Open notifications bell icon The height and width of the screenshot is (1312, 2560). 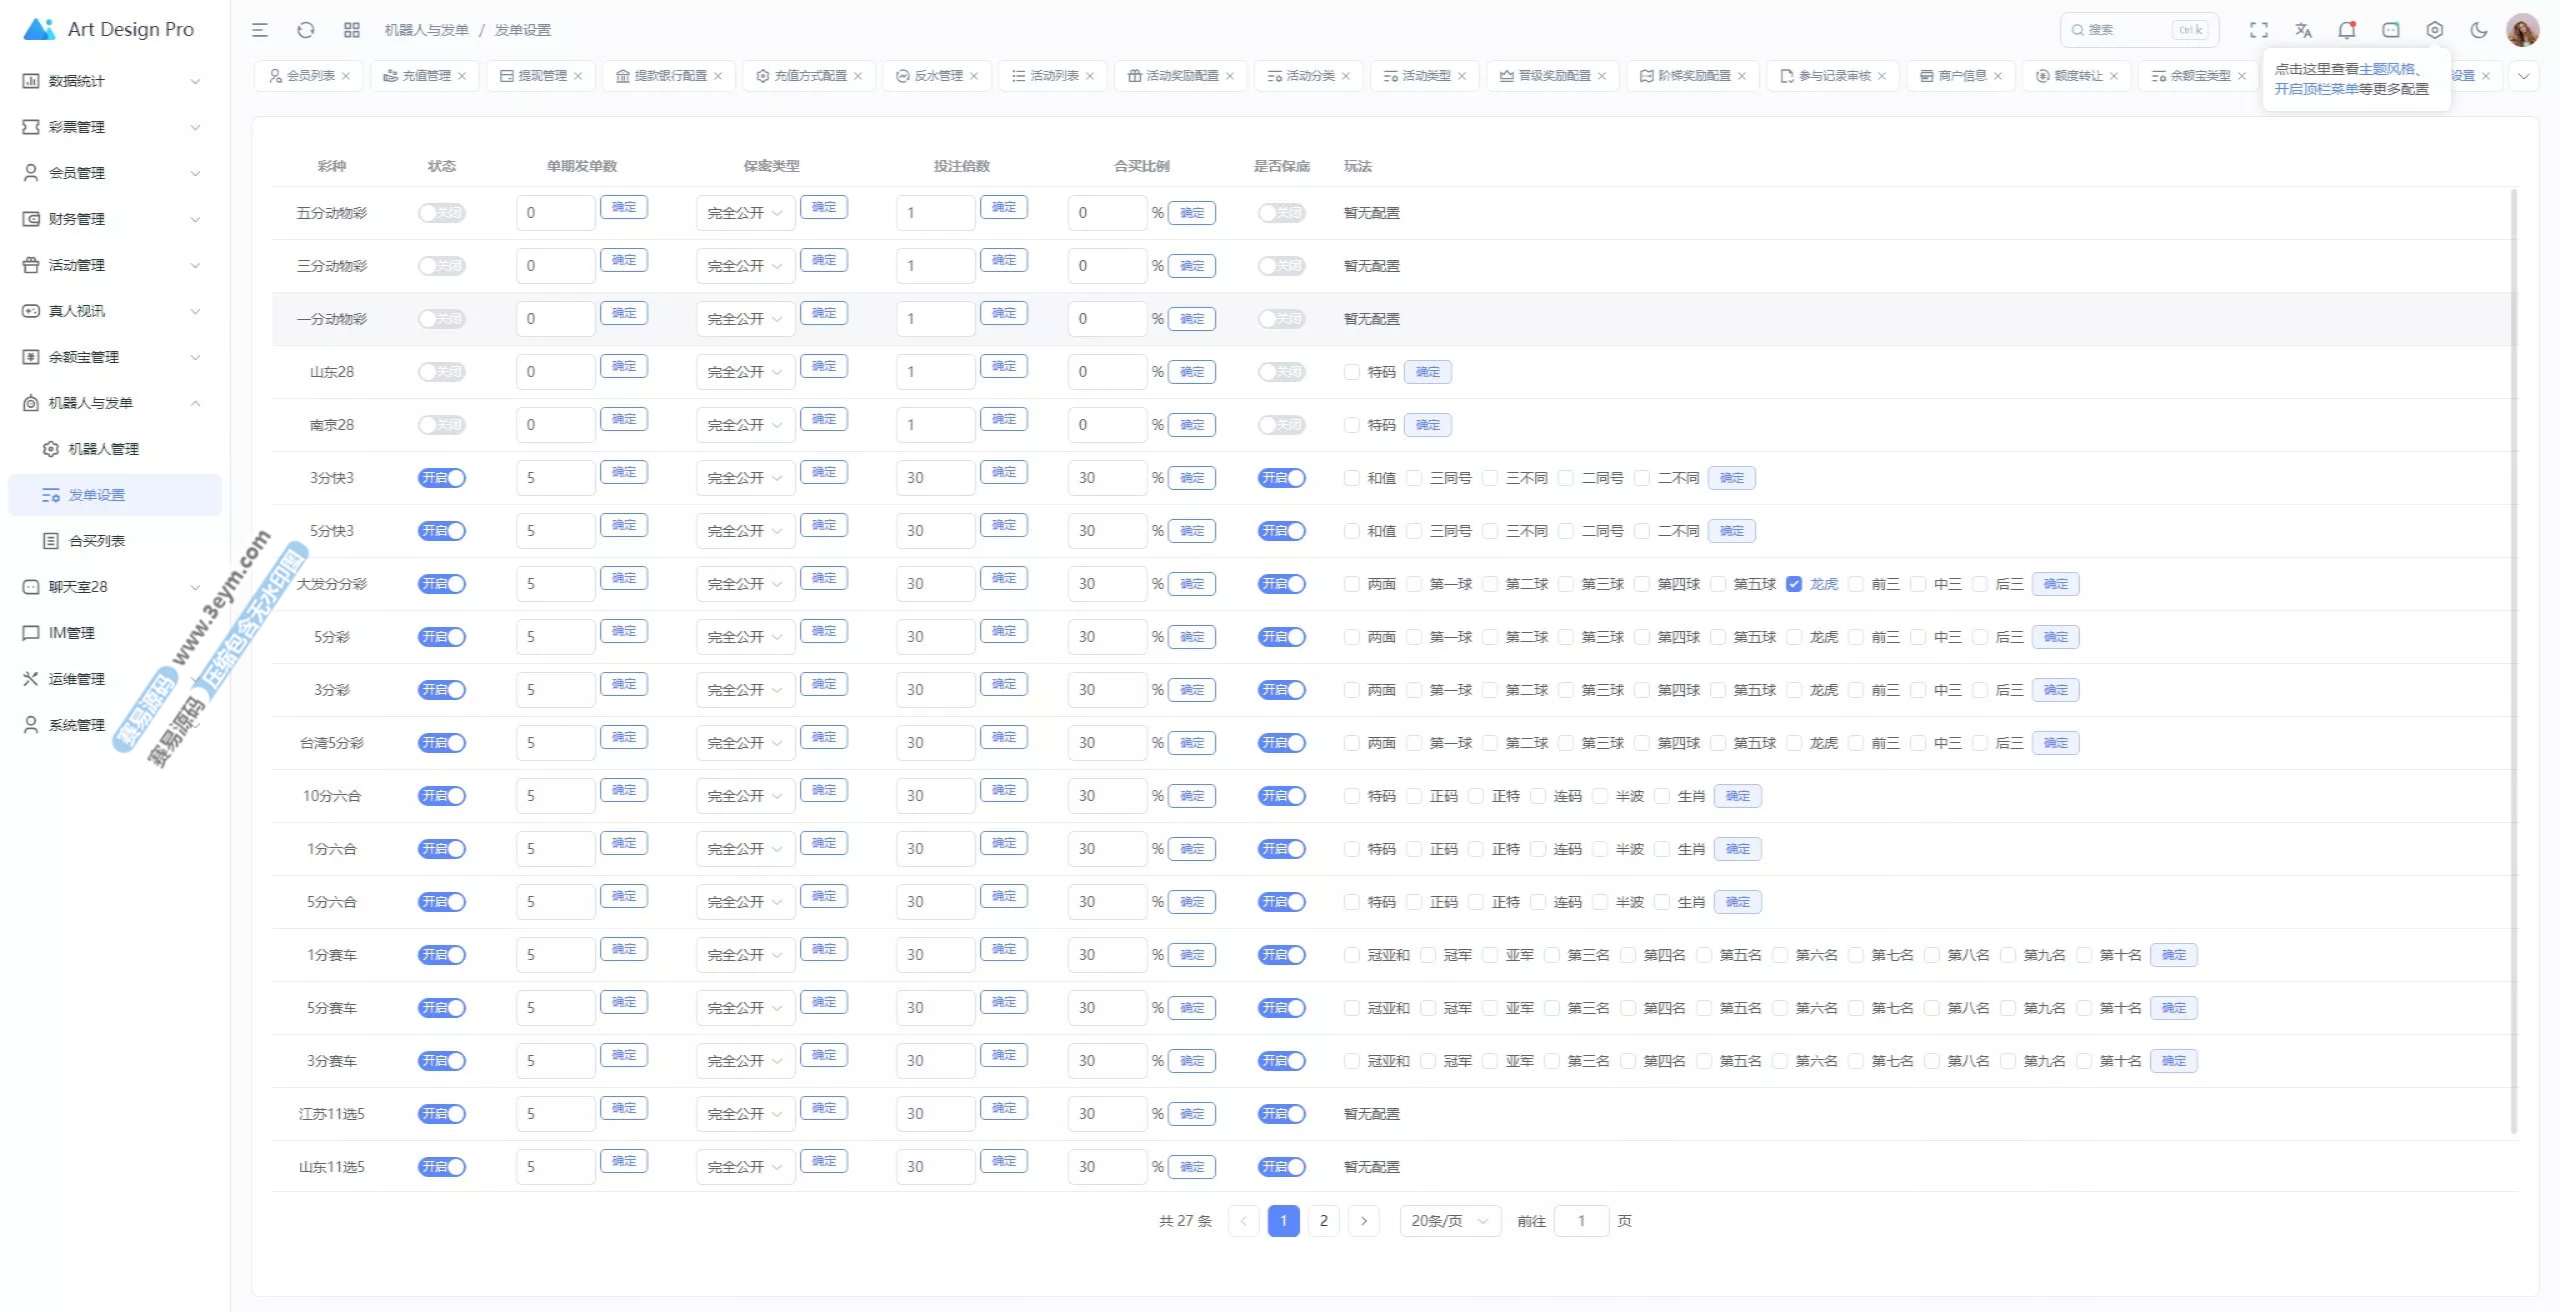[x=2347, y=30]
